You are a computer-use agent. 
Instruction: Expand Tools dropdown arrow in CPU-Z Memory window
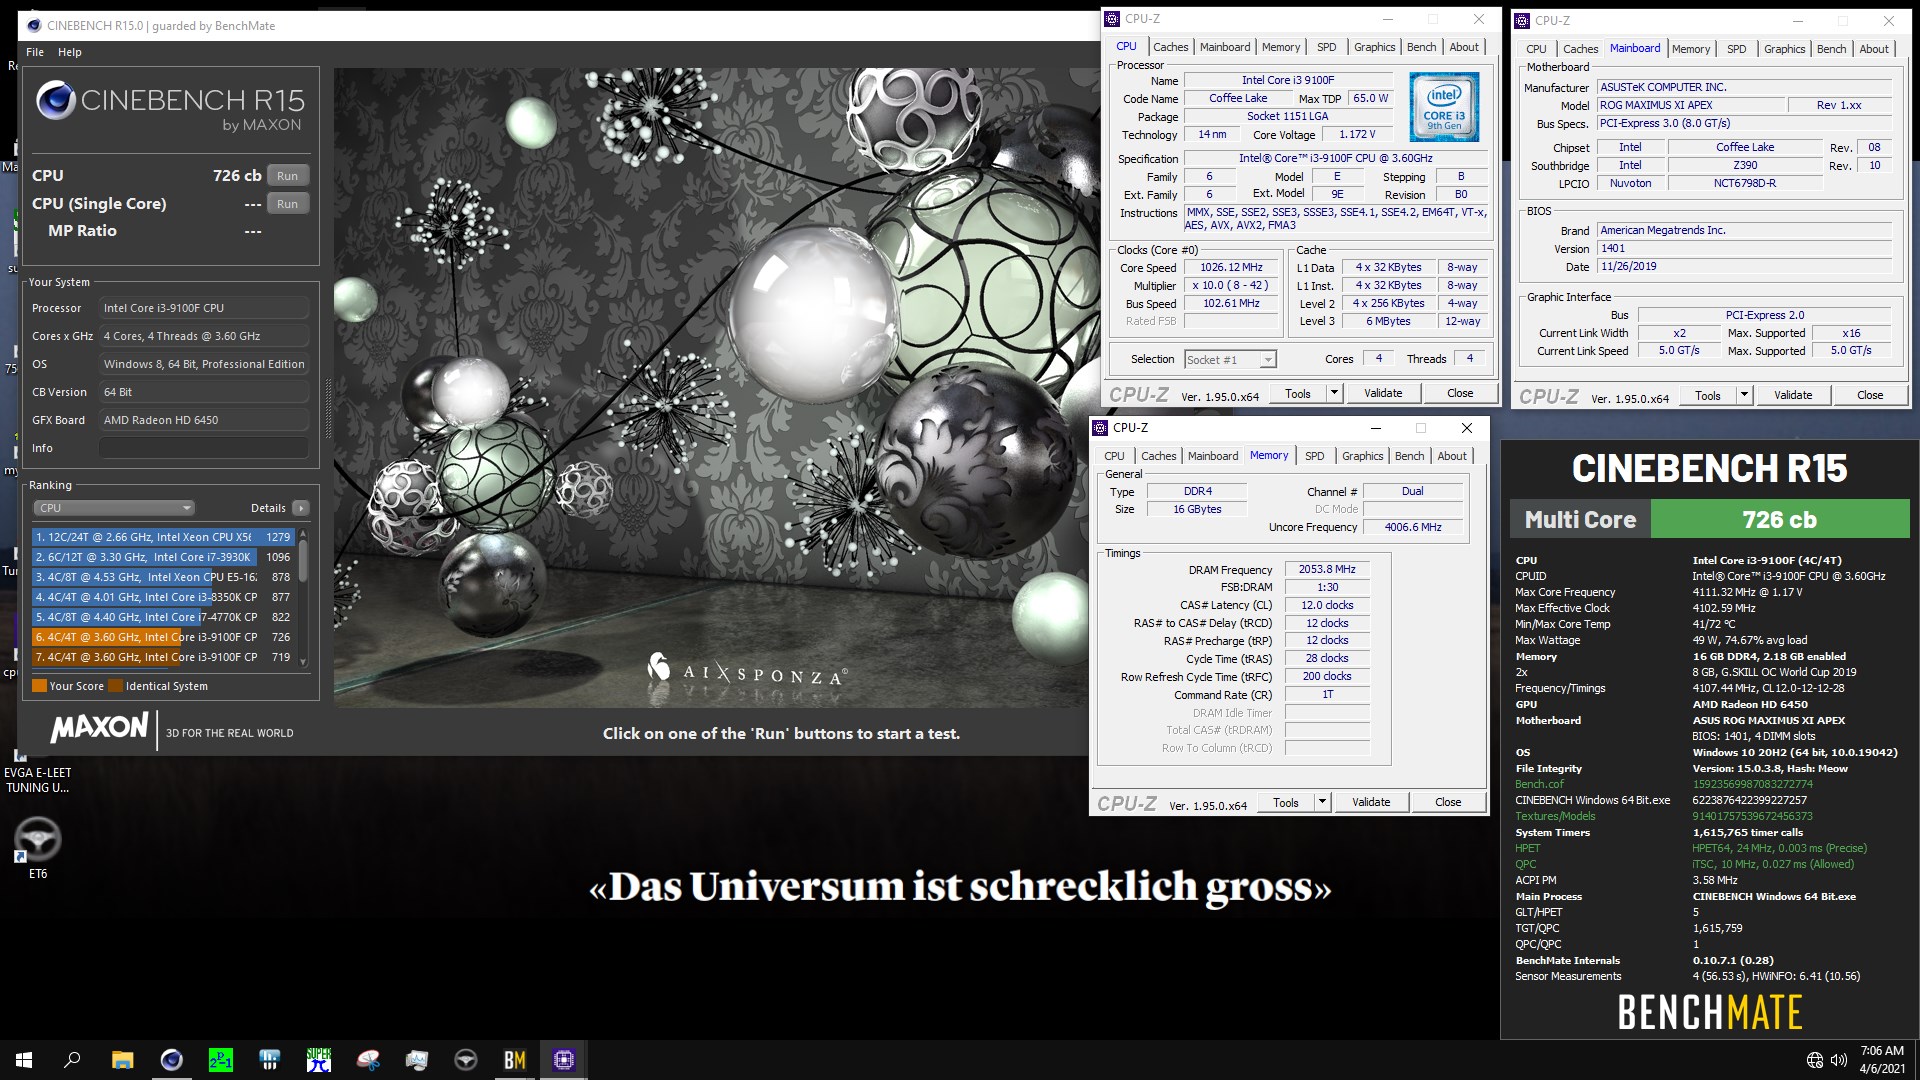coord(1321,802)
